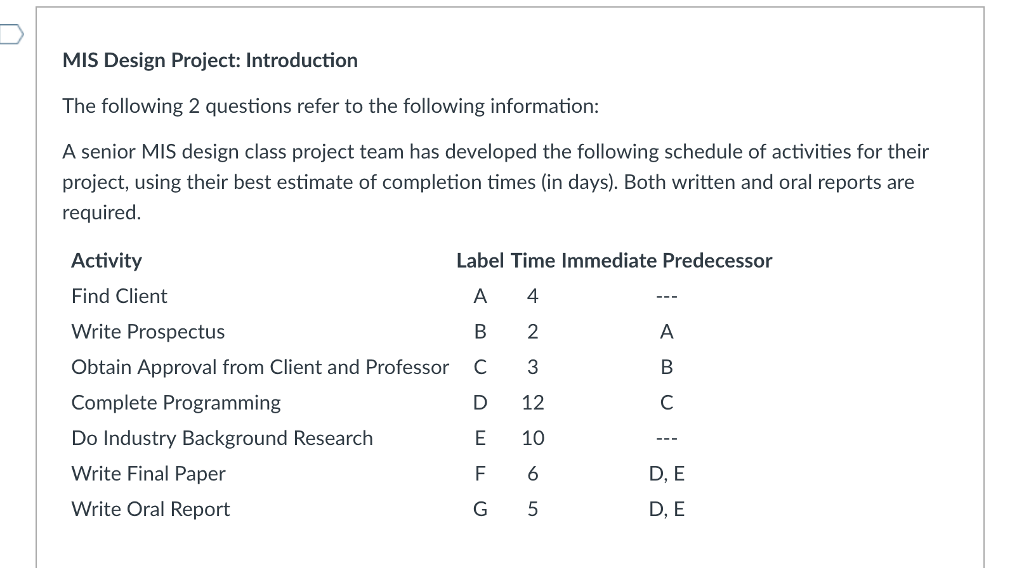Click the sentence about the following 2 questions
The height and width of the screenshot is (568, 1024).
[x=330, y=106]
